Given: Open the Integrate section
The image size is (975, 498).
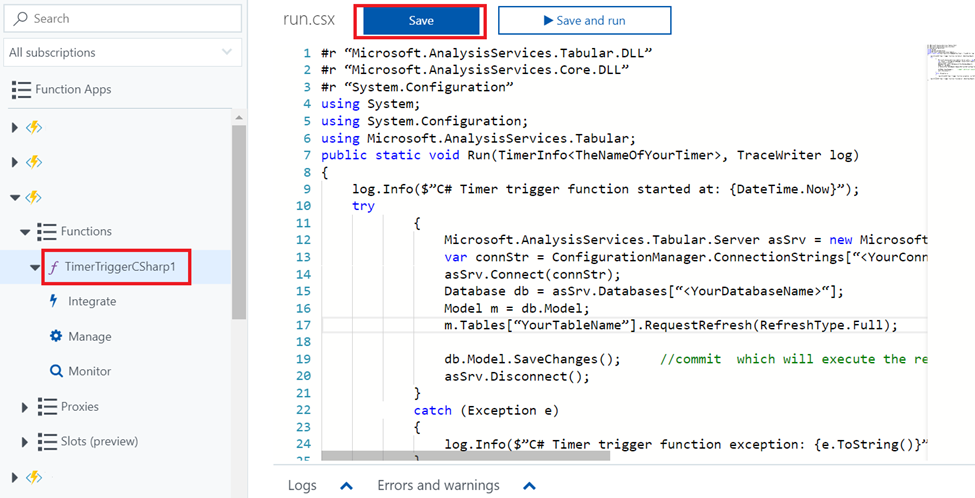Looking at the screenshot, I should (x=92, y=302).
